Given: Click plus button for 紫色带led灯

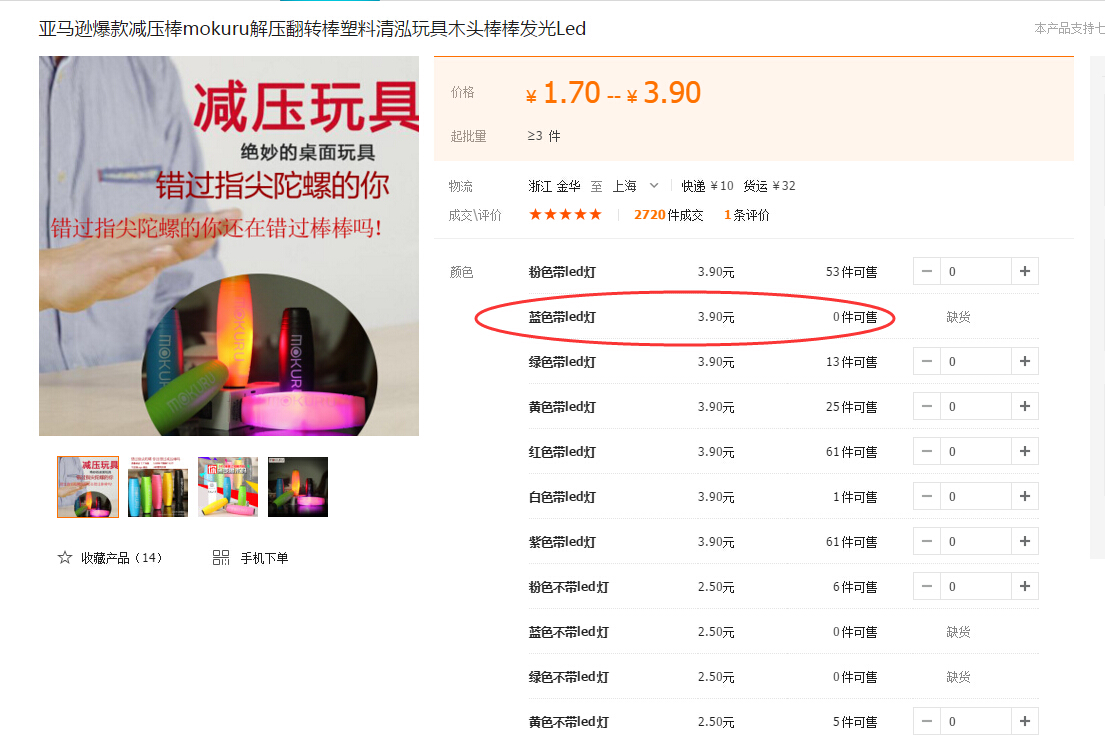Looking at the screenshot, I should click(x=1025, y=542).
